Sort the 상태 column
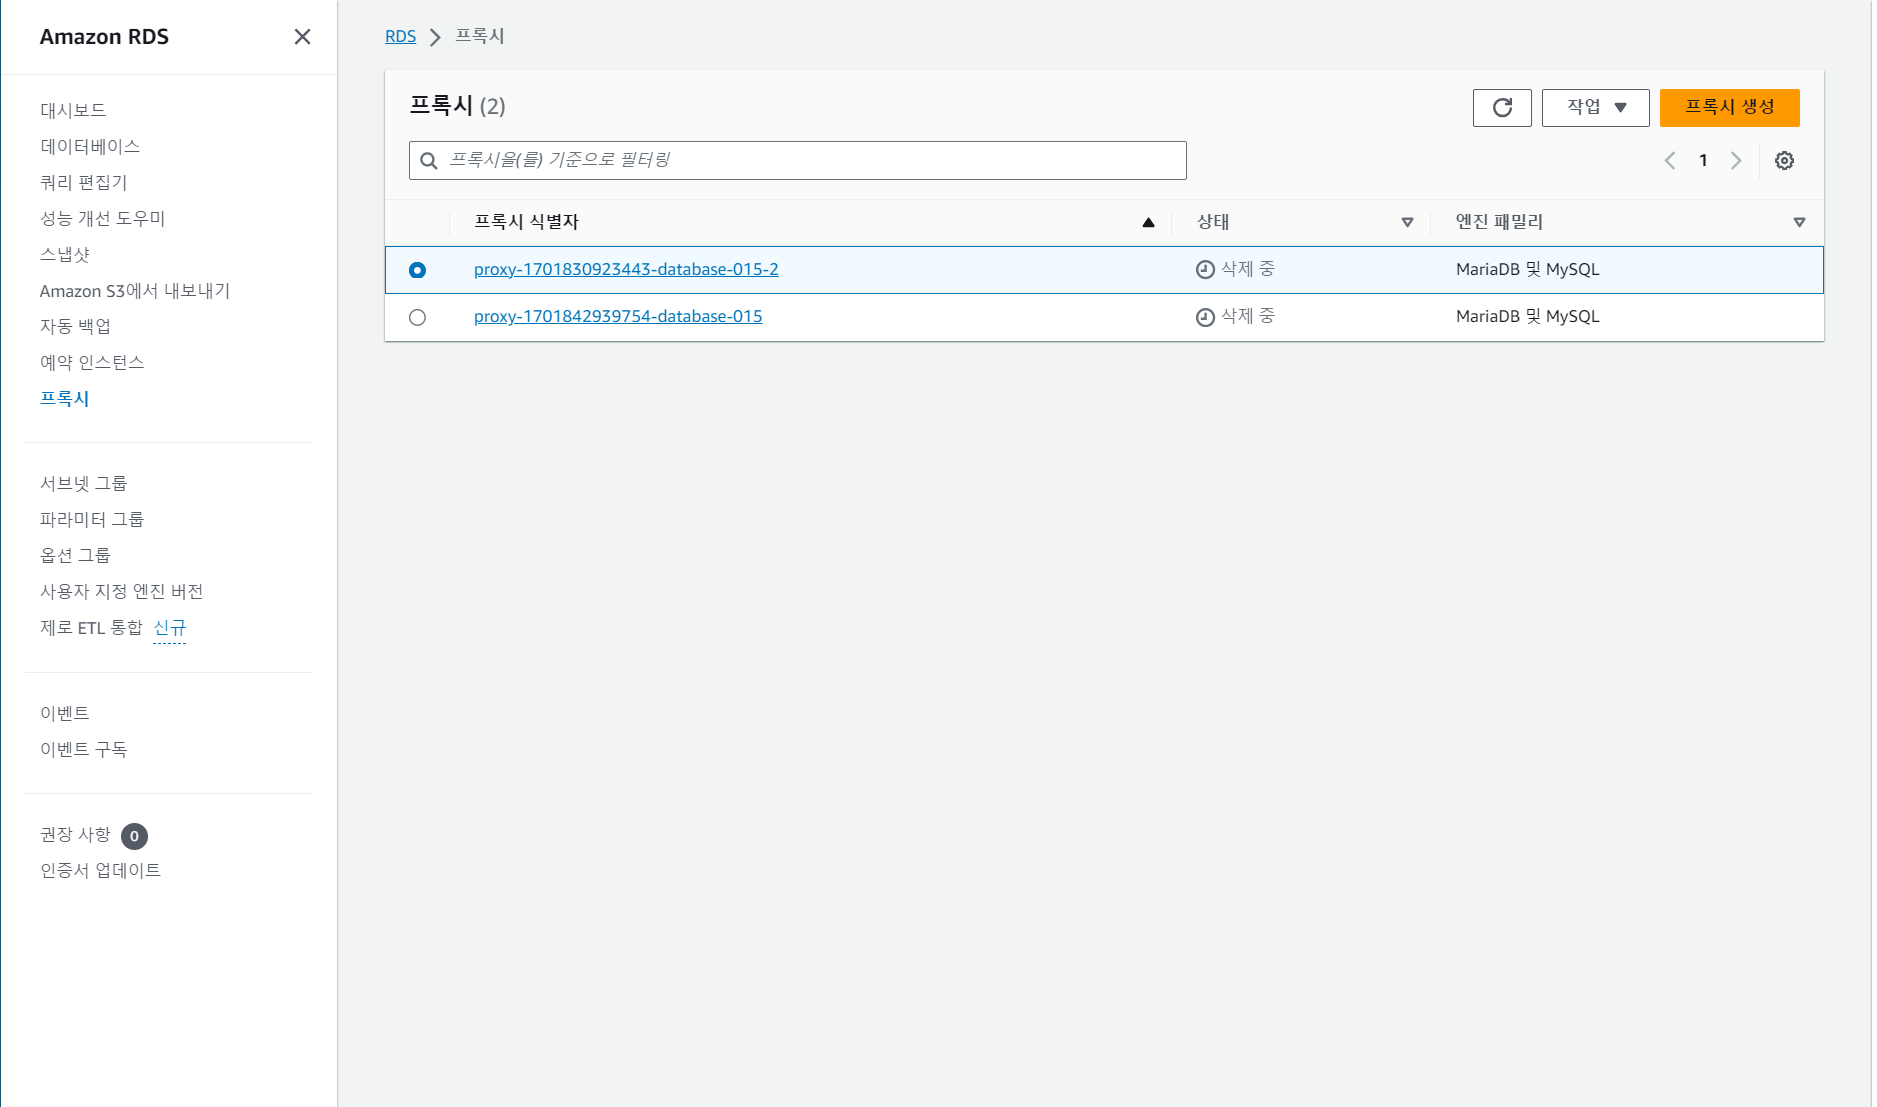This screenshot has height=1107, width=1877. tap(1407, 222)
